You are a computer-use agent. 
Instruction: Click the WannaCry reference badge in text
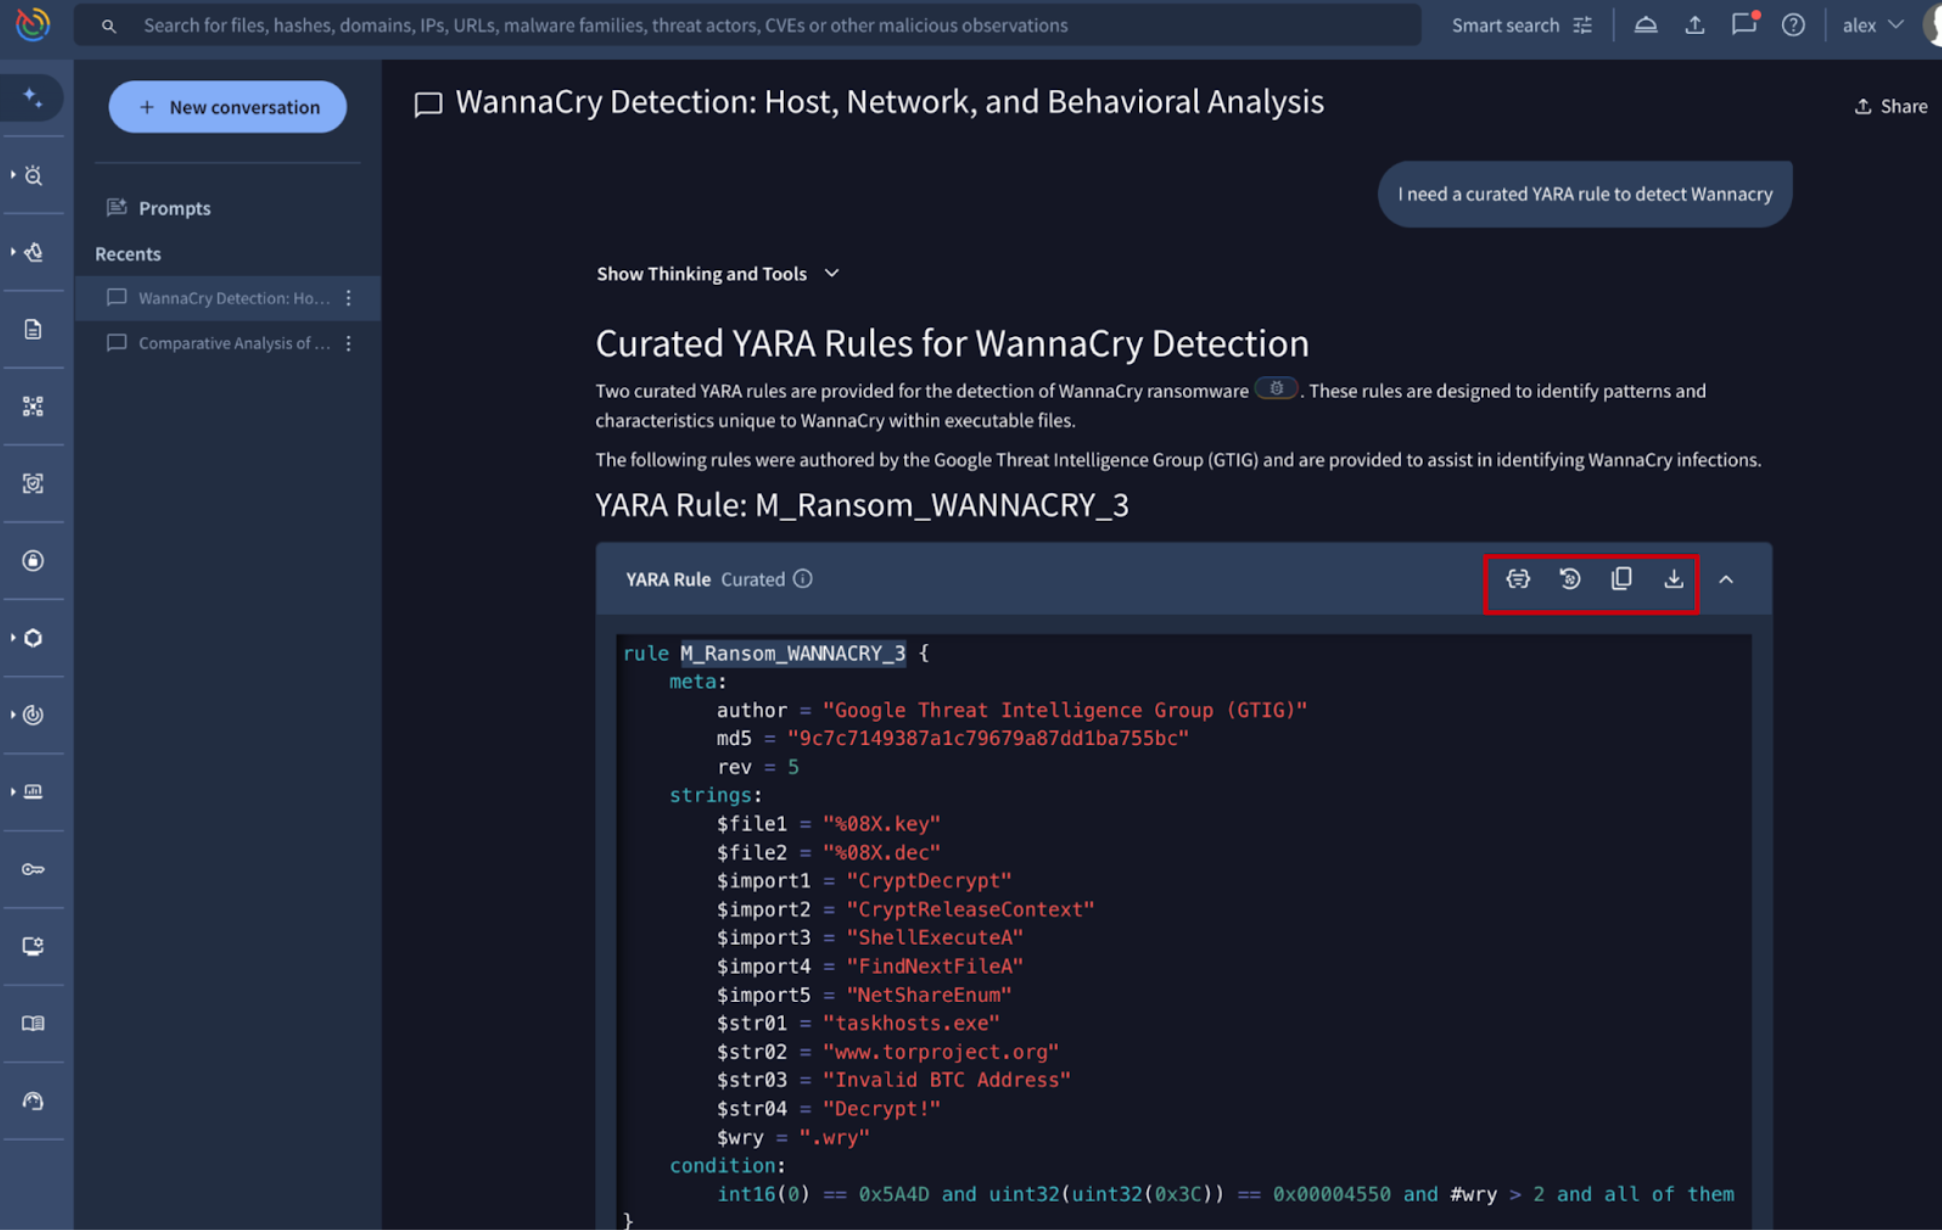(1276, 389)
